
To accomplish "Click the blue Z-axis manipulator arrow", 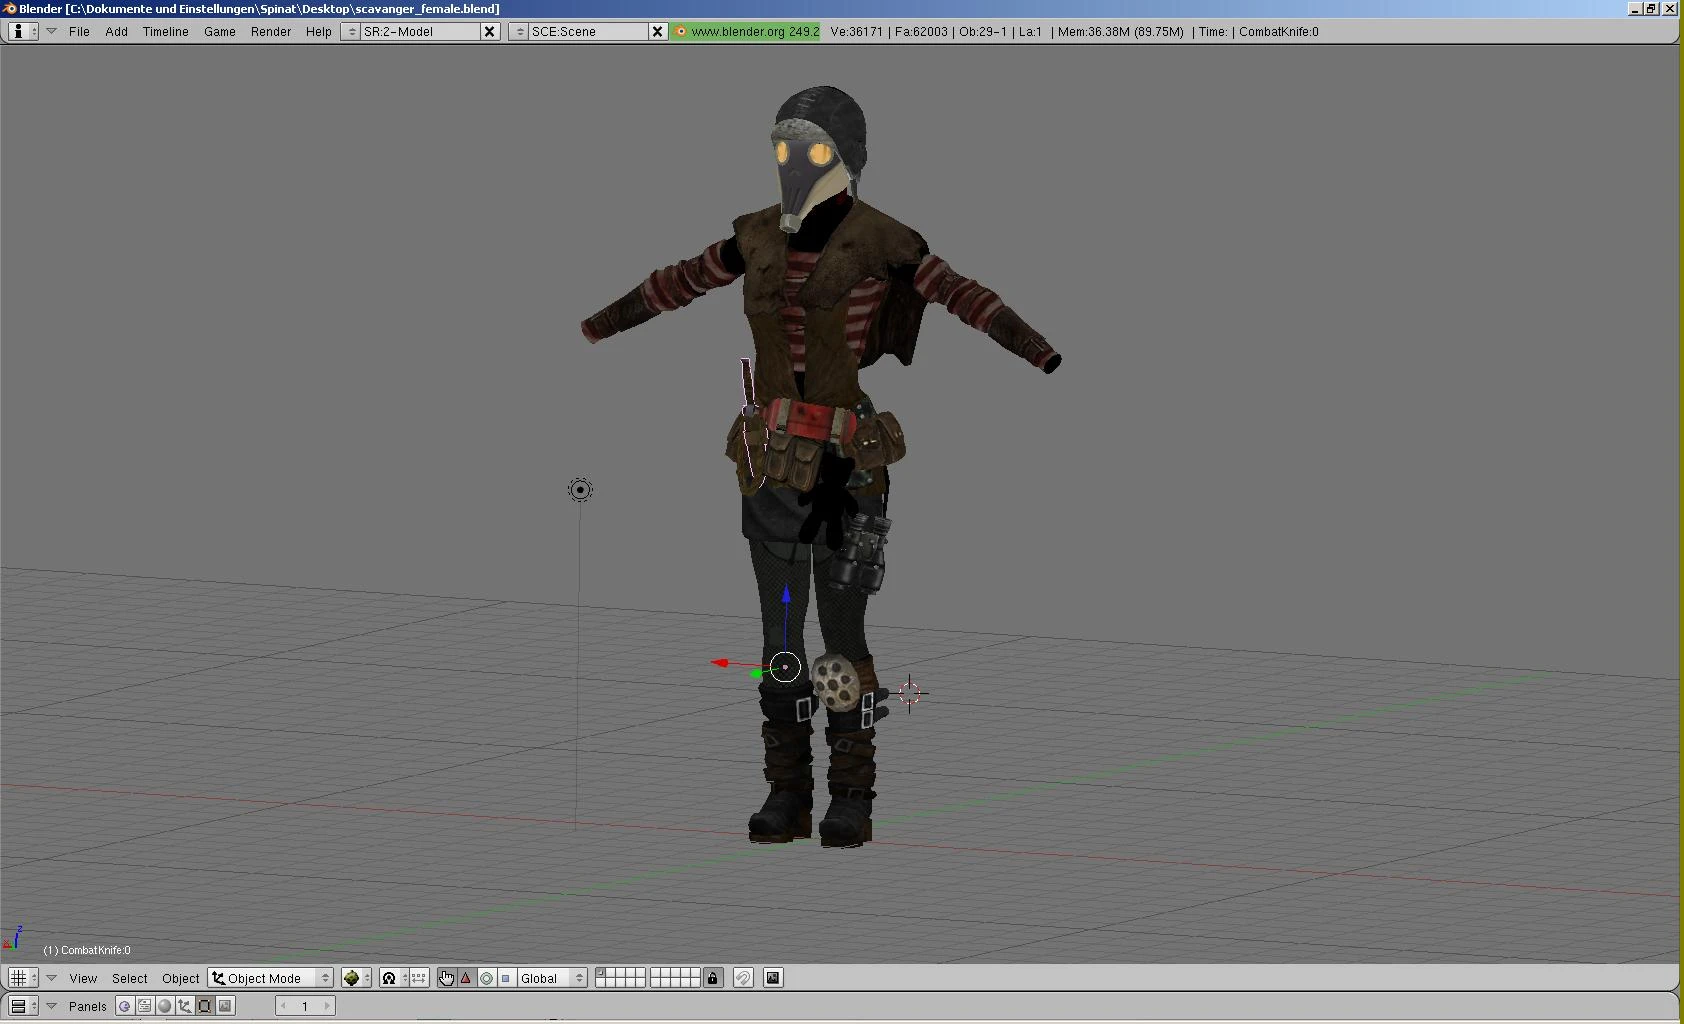I will click(786, 596).
